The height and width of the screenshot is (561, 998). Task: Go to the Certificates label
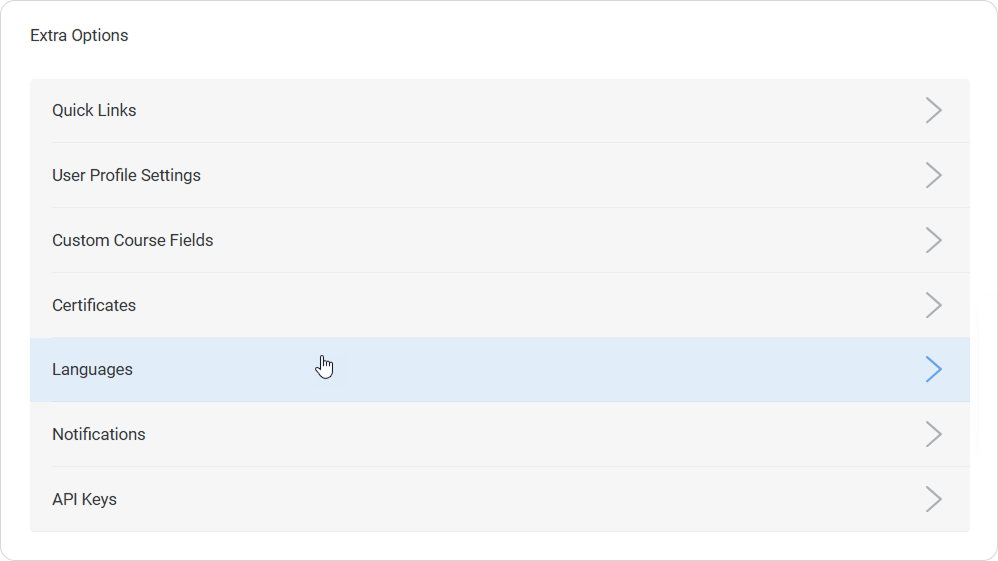tap(94, 305)
